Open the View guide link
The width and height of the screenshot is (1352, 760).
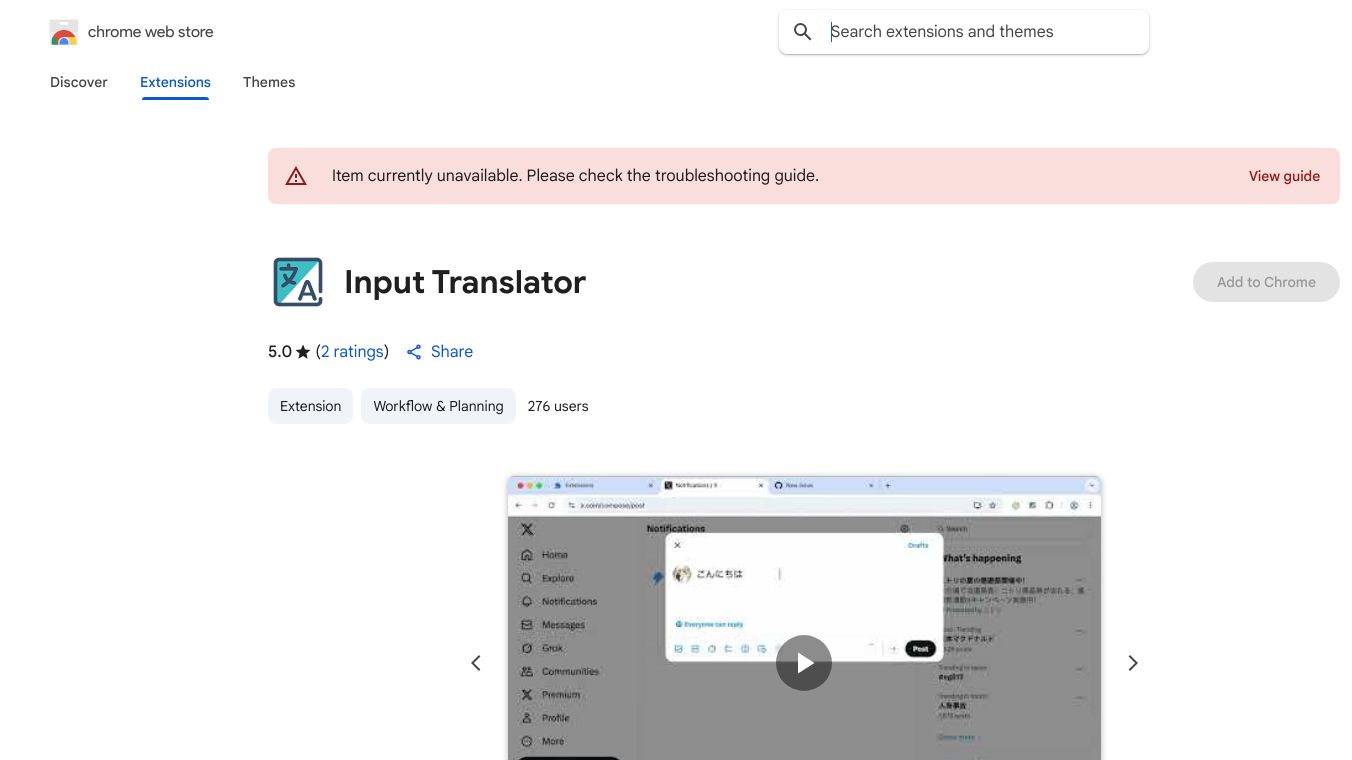coord(1284,176)
